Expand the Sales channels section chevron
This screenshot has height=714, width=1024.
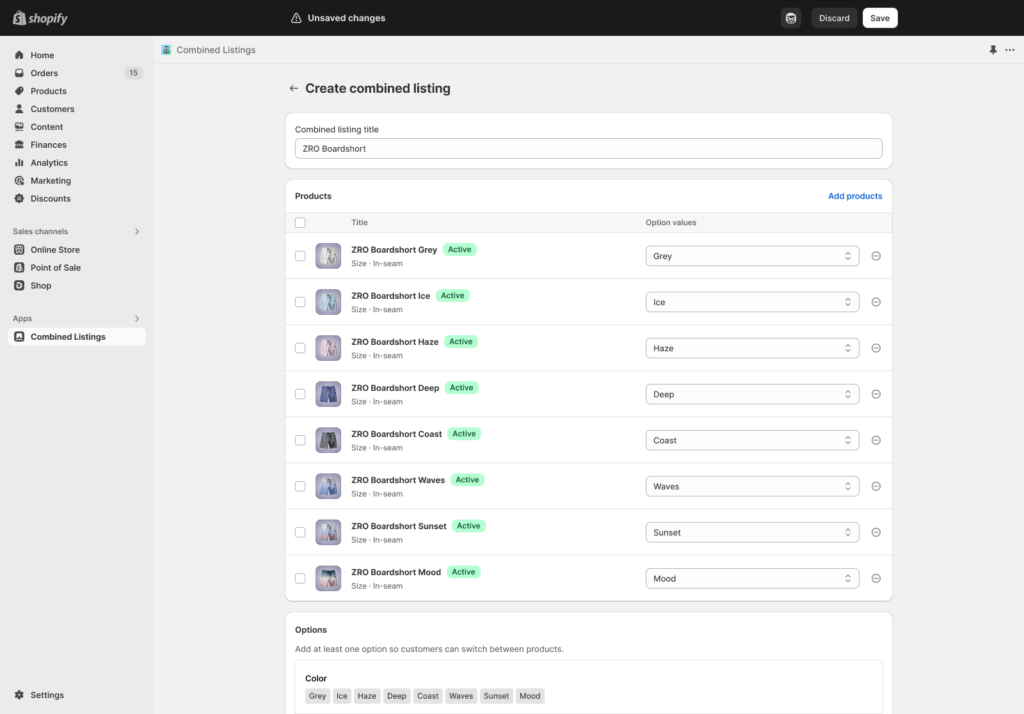136,231
